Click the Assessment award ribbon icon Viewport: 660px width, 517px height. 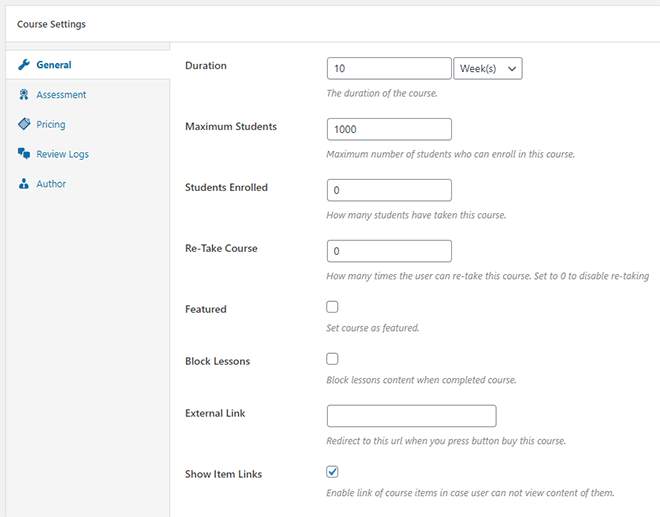coord(24,95)
